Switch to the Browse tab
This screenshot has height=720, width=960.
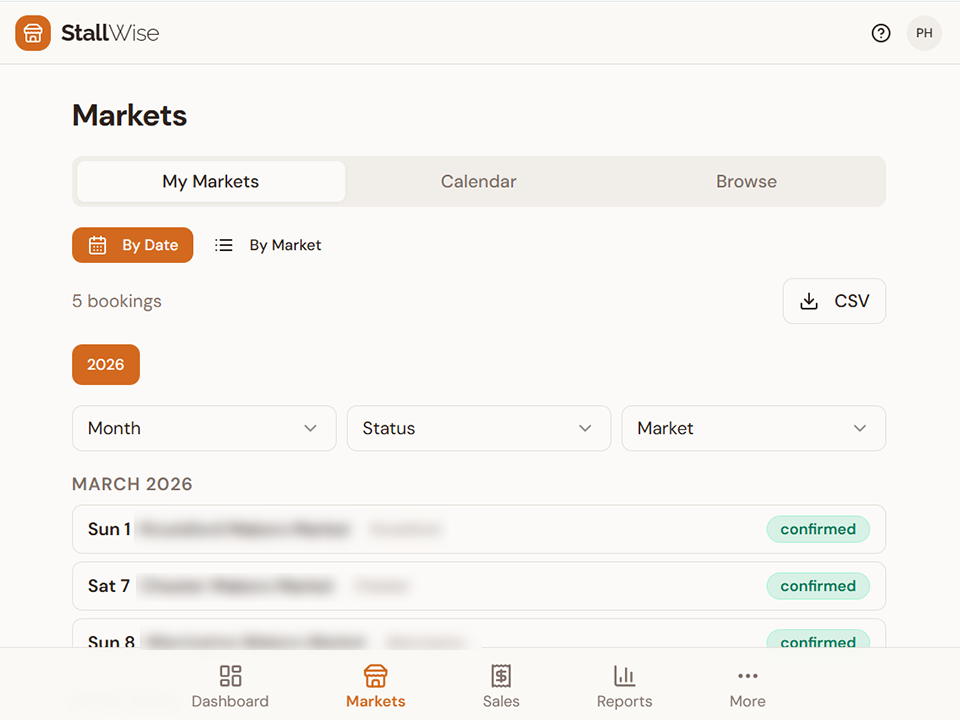pyautogui.click(x=746, y=182)
